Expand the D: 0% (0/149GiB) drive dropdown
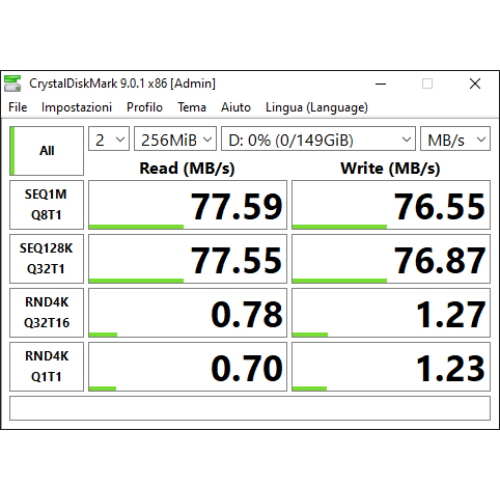The image size is (500, 500). click(x=318, y=139)
